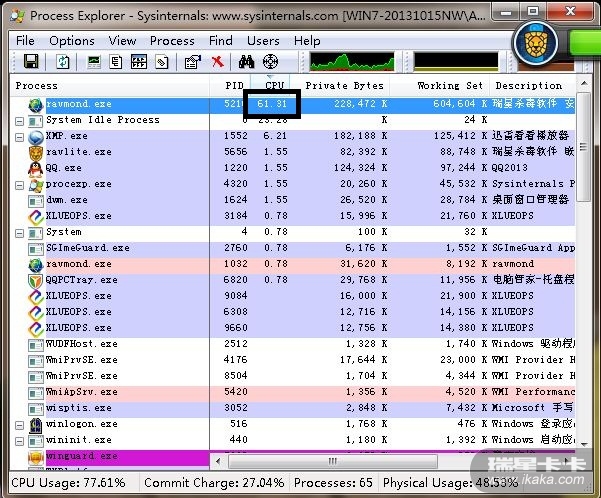Click icon of XLUEOPS.exe with PID 3184
601x498 pixels.
pos(36,217)
